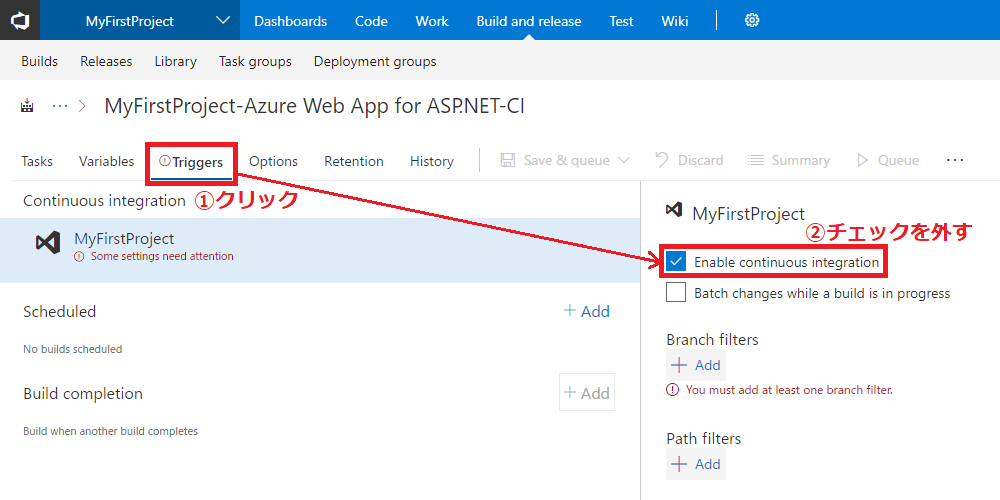Click the Discard undo arrow icon
The width and height of the screenshot is (1000, 500).
tap(661, 160)
